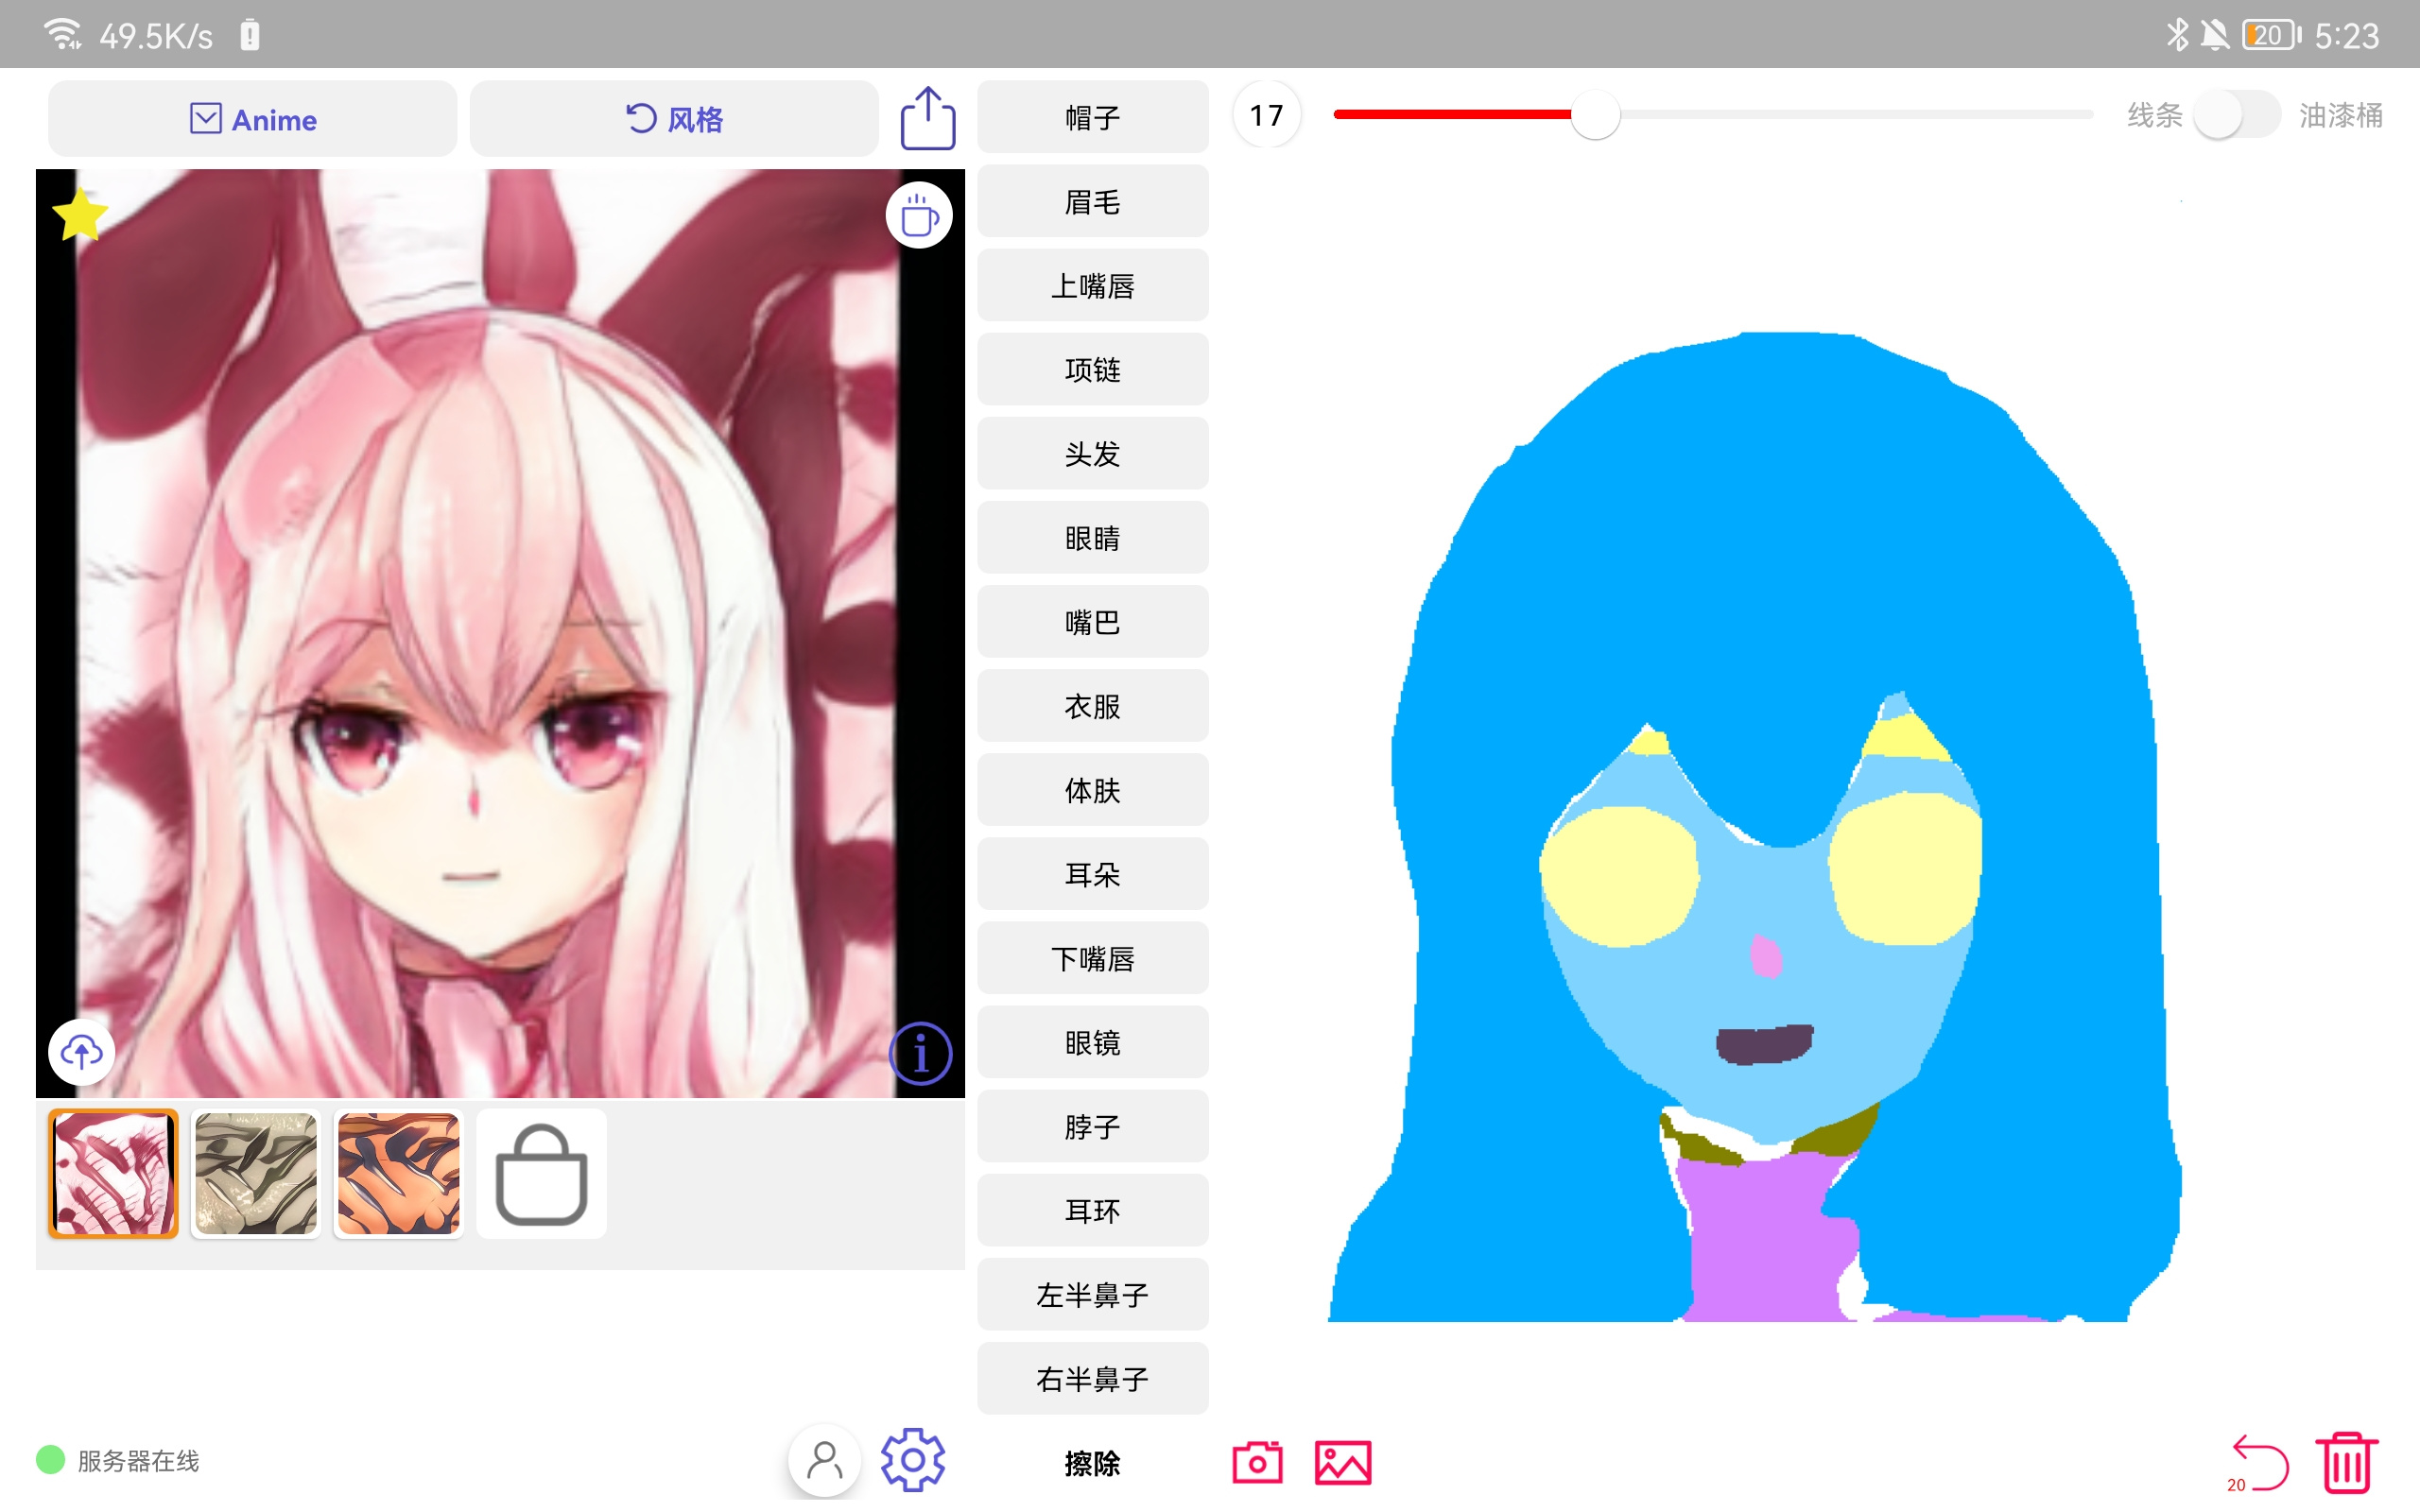Open the settings gear icon
The height and width of the screenshot is (1512, 2420).
(912, 1461)
